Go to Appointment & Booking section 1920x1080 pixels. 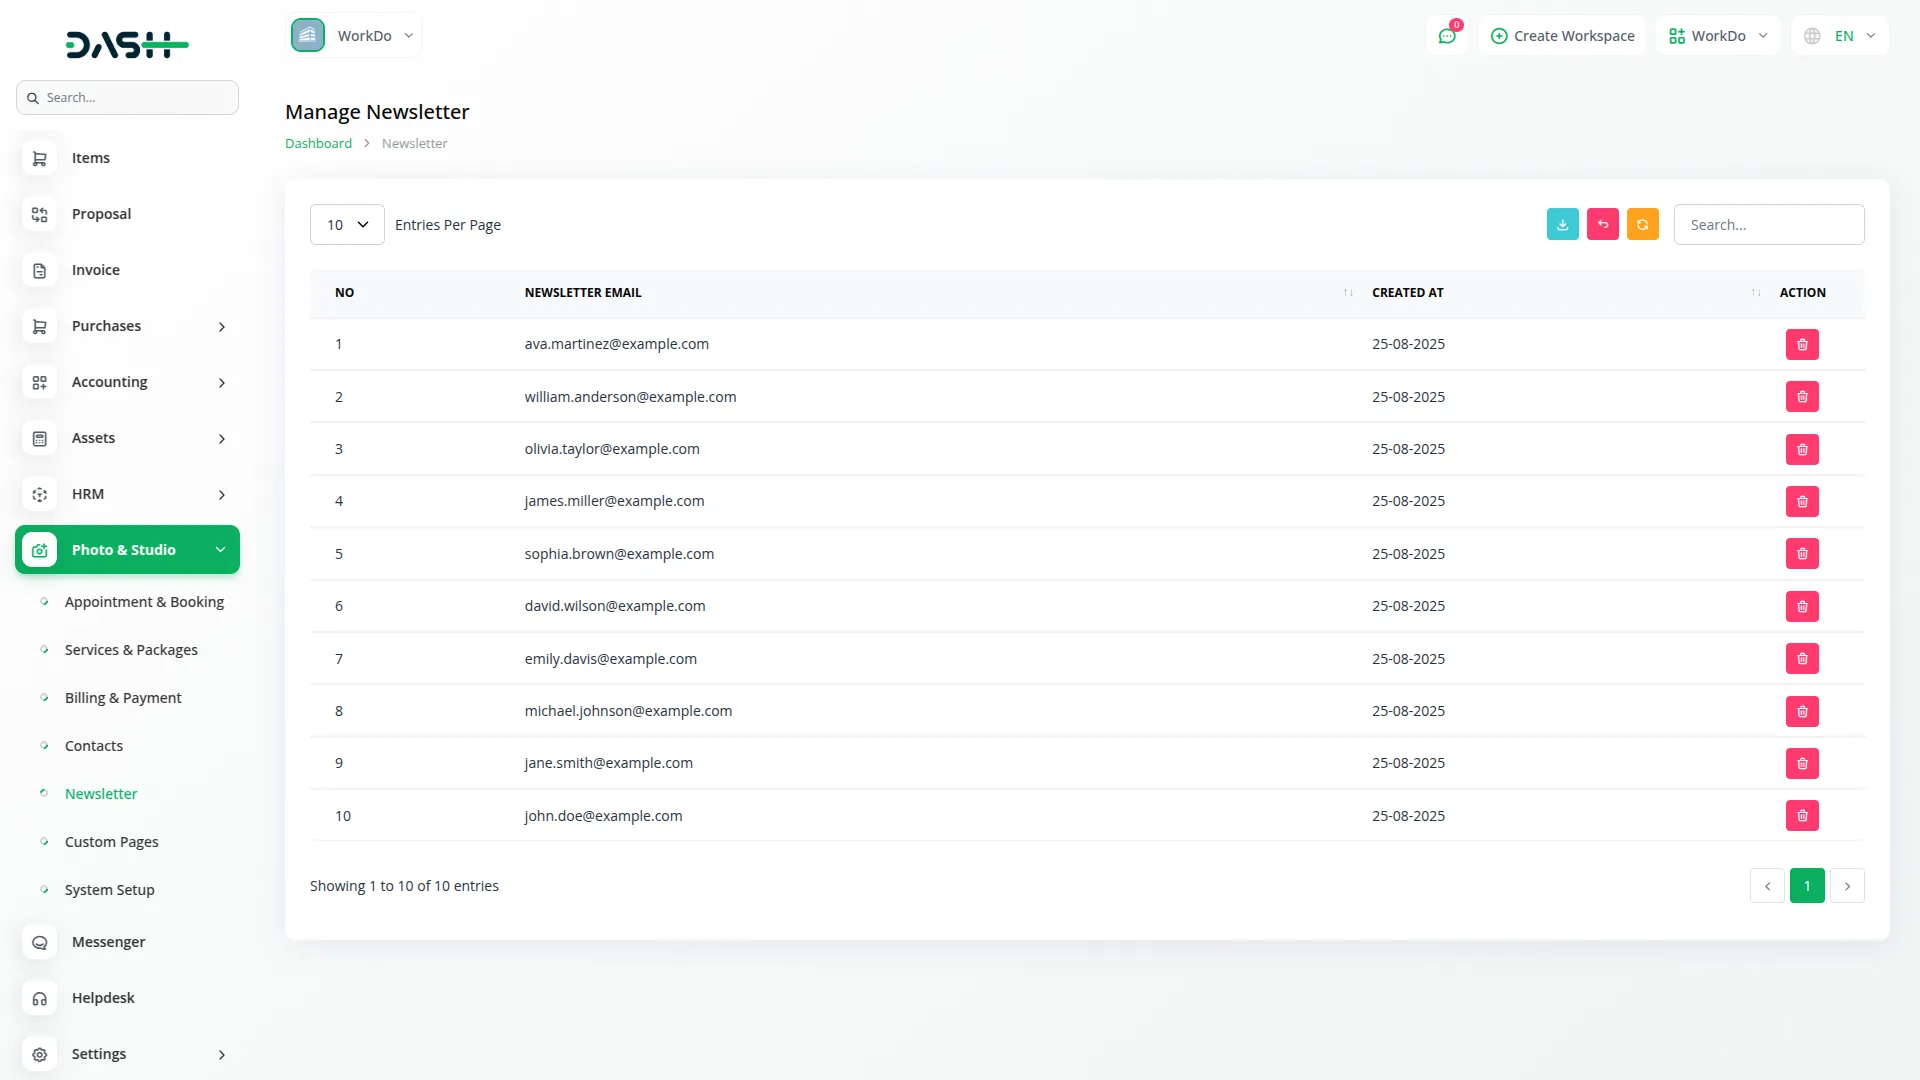pyautogui.click(x=144, y=602)
